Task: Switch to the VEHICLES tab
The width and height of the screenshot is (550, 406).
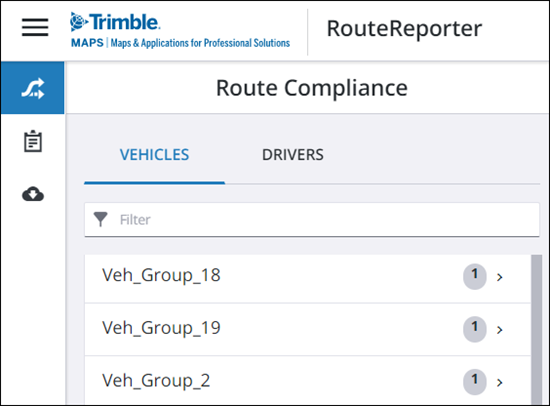Action: coord(154,155)
